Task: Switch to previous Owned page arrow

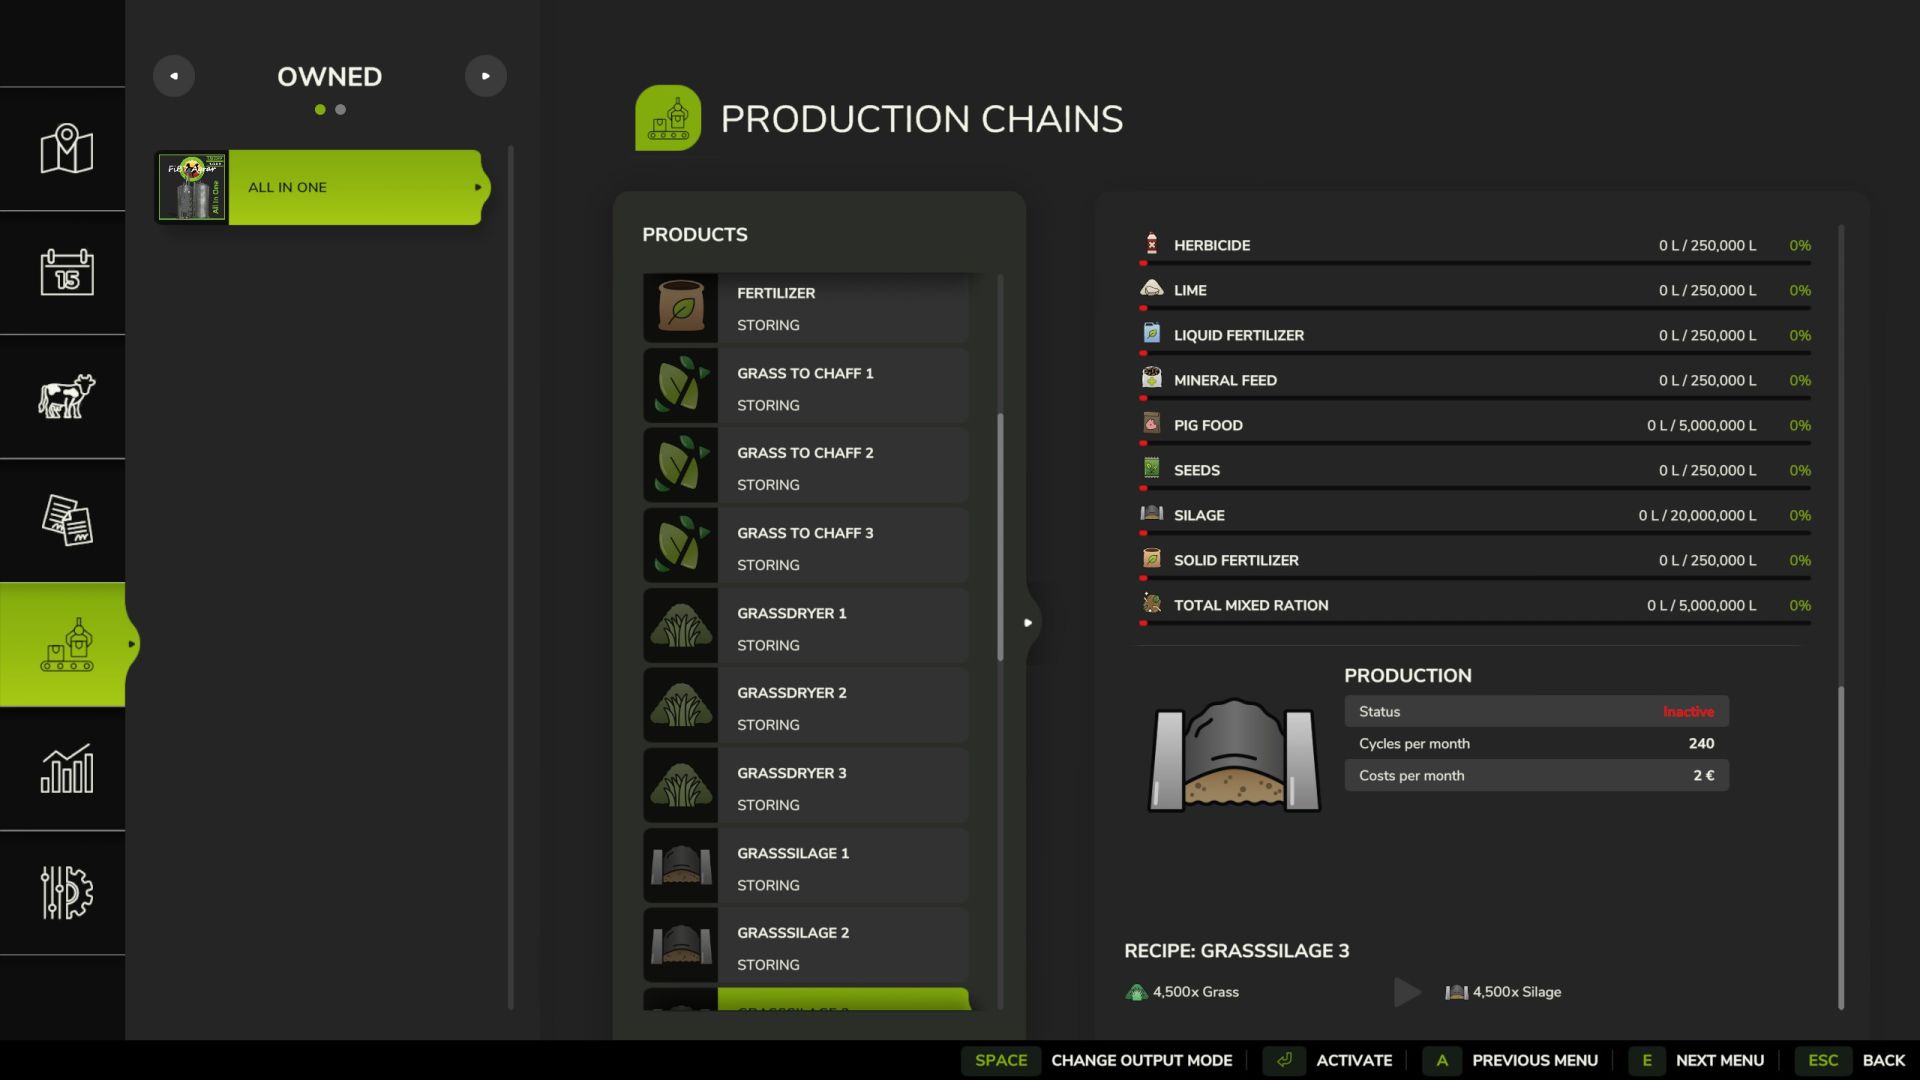Action: pyautogui.click(x=174, y=76)
